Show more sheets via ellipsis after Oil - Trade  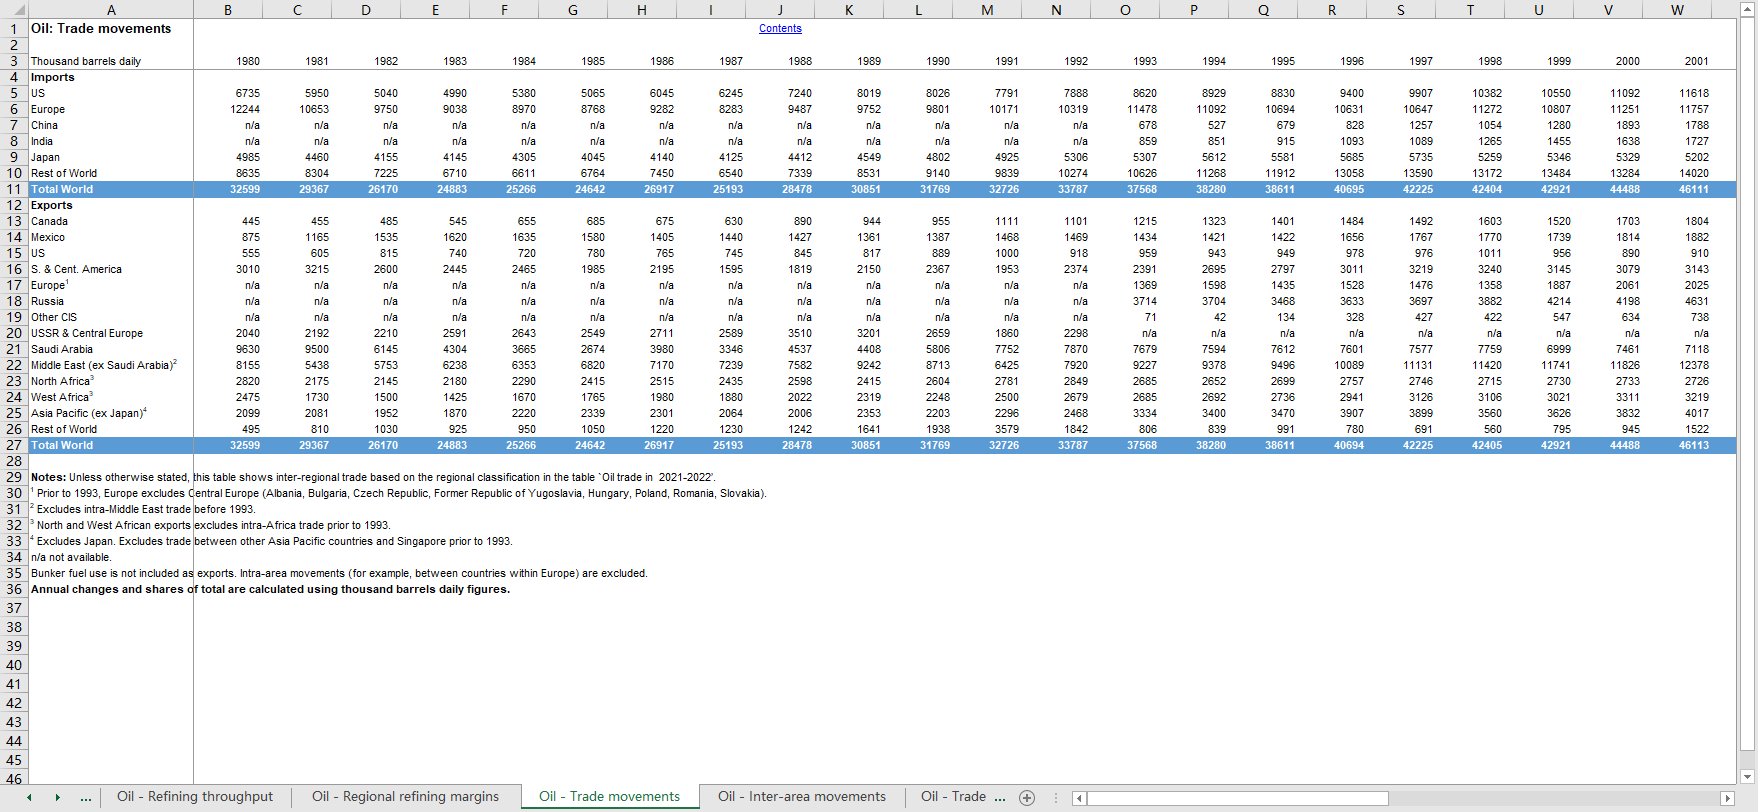(x=1000, y=797)
